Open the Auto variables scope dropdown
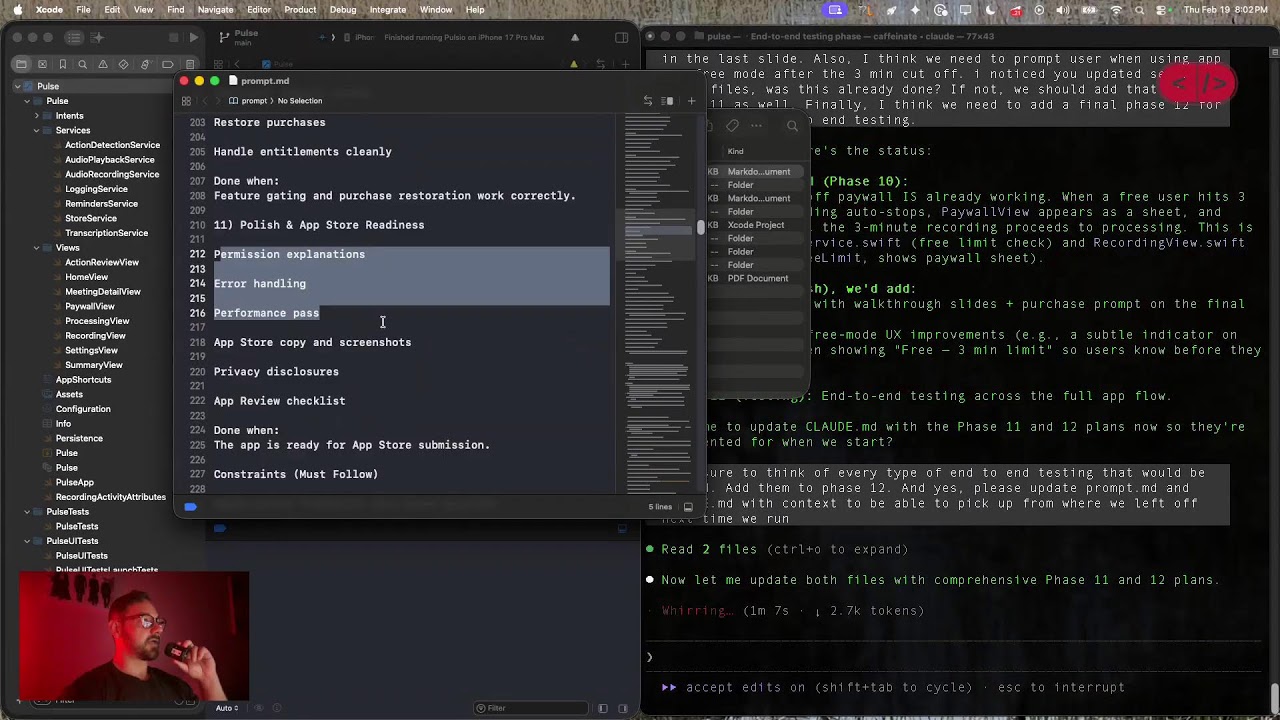 (227, 708)
